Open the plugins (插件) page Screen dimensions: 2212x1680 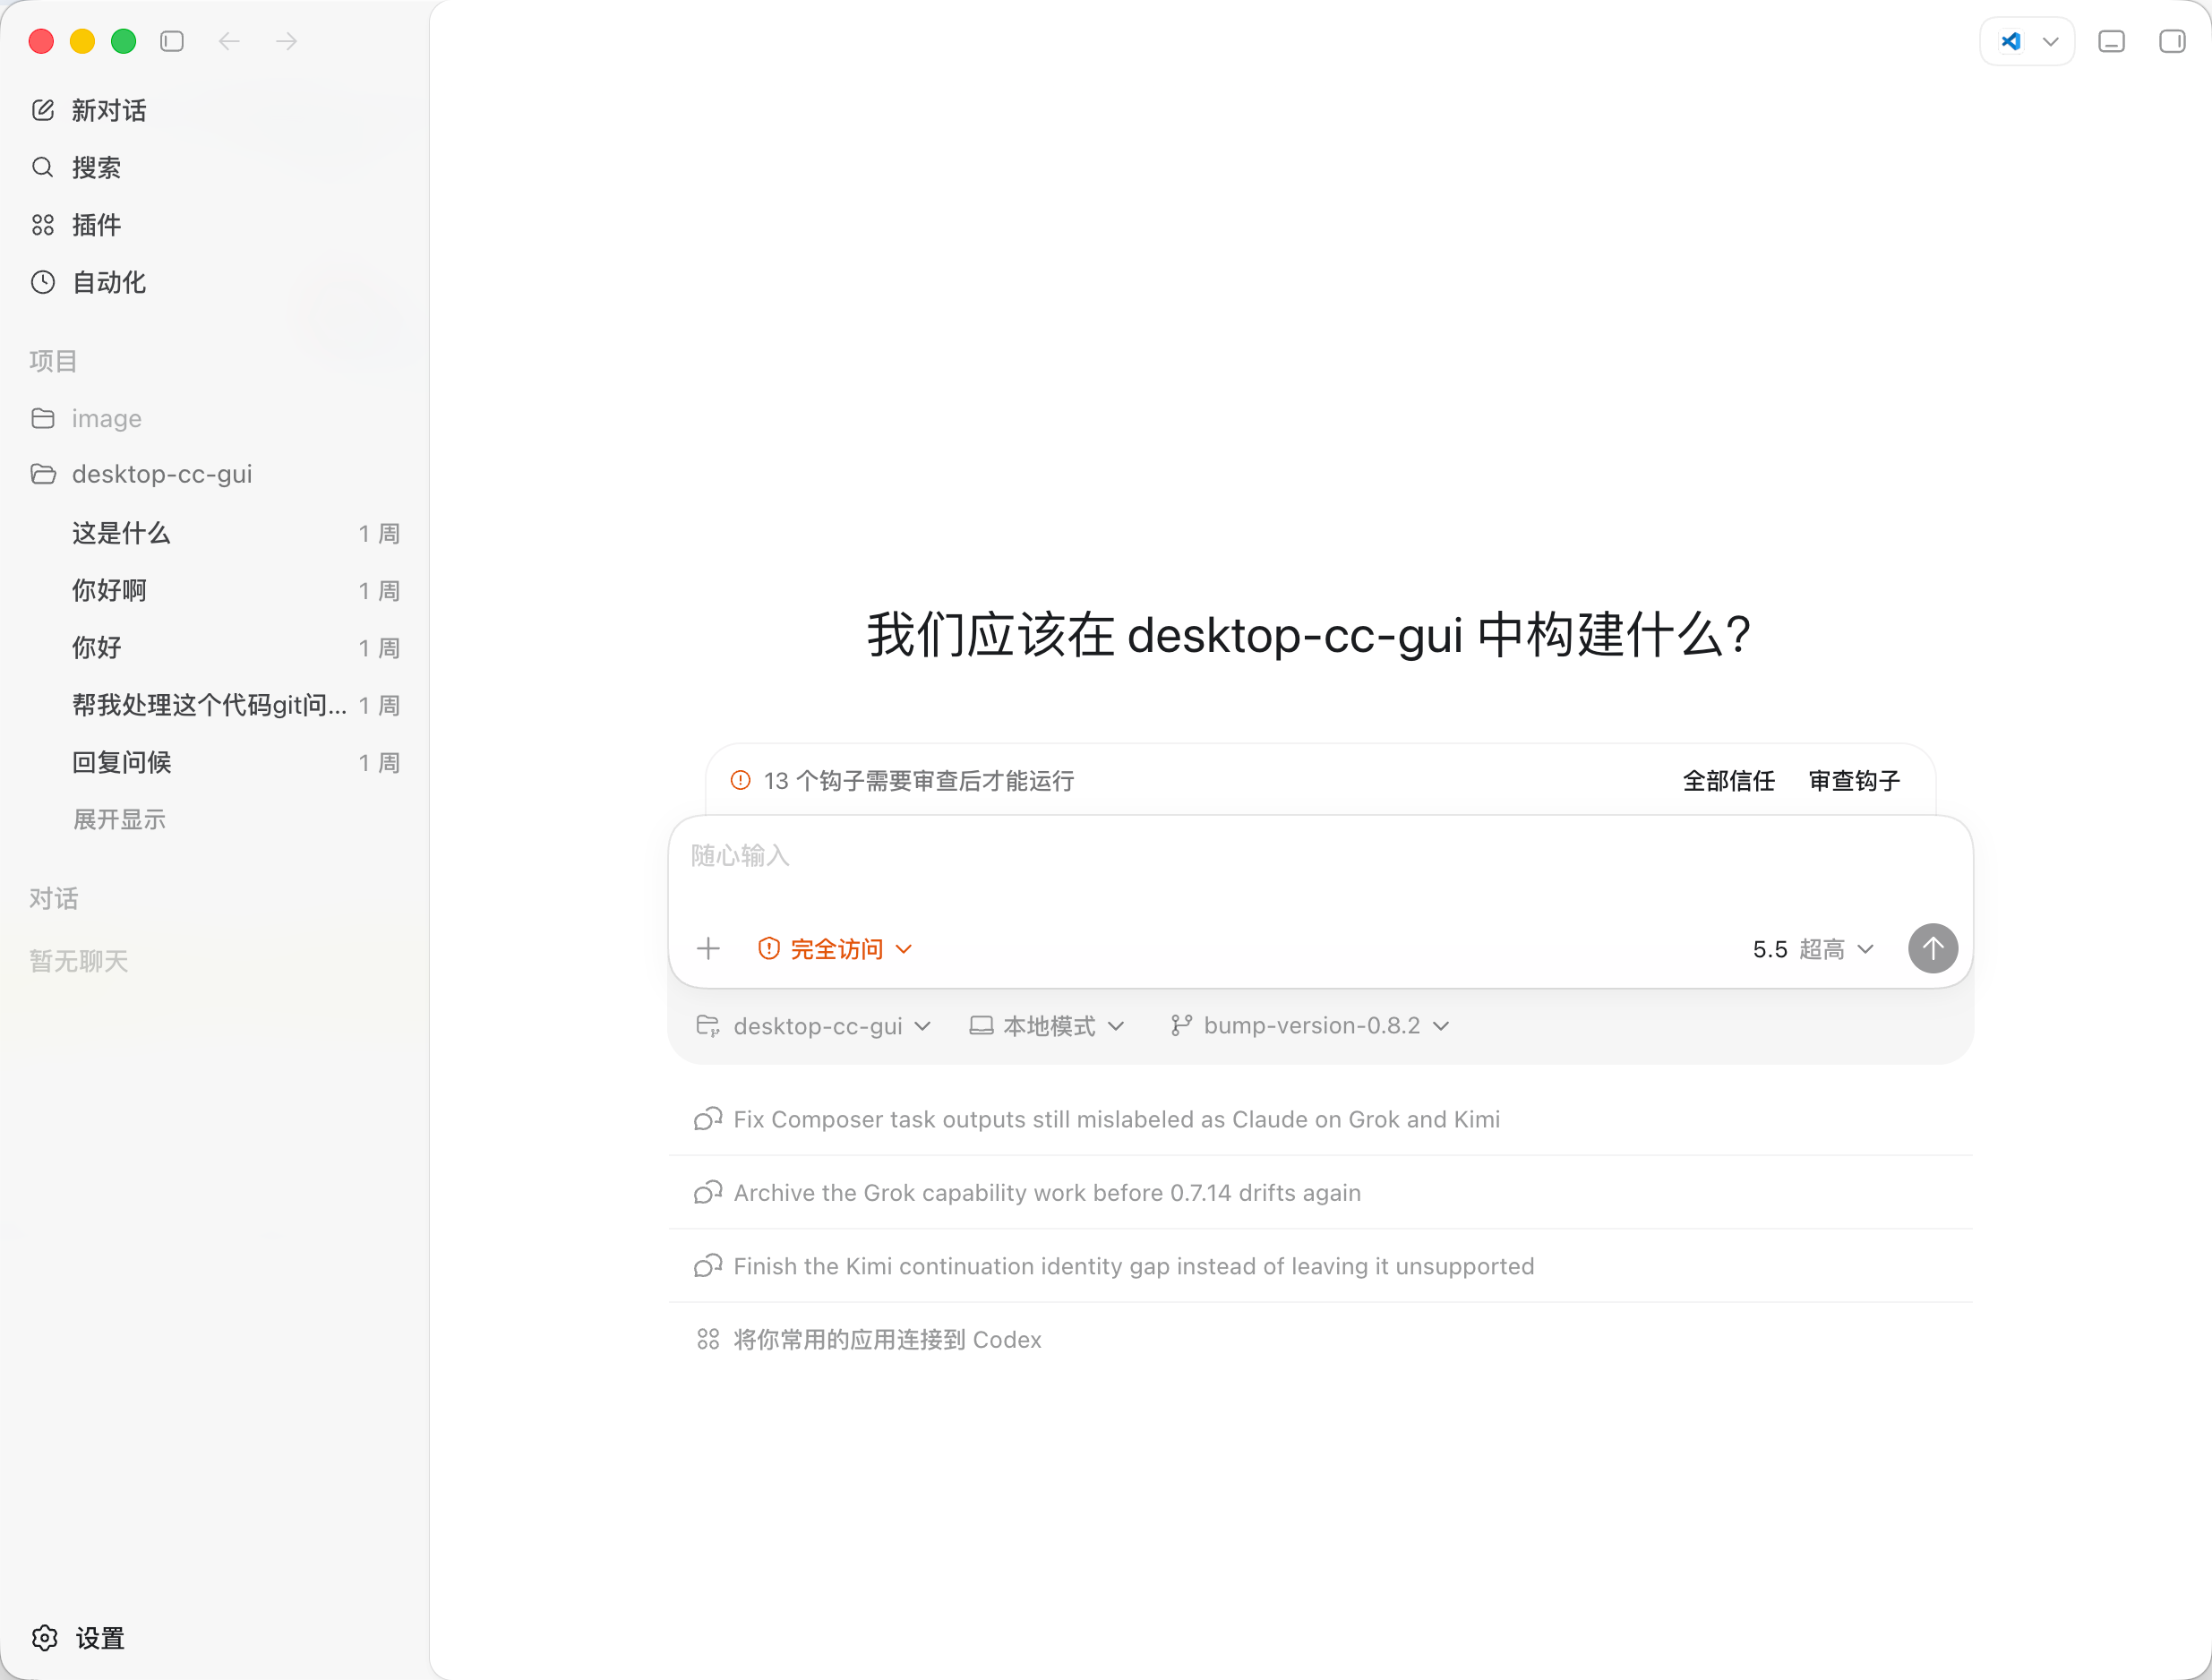[x=214, y=225]
